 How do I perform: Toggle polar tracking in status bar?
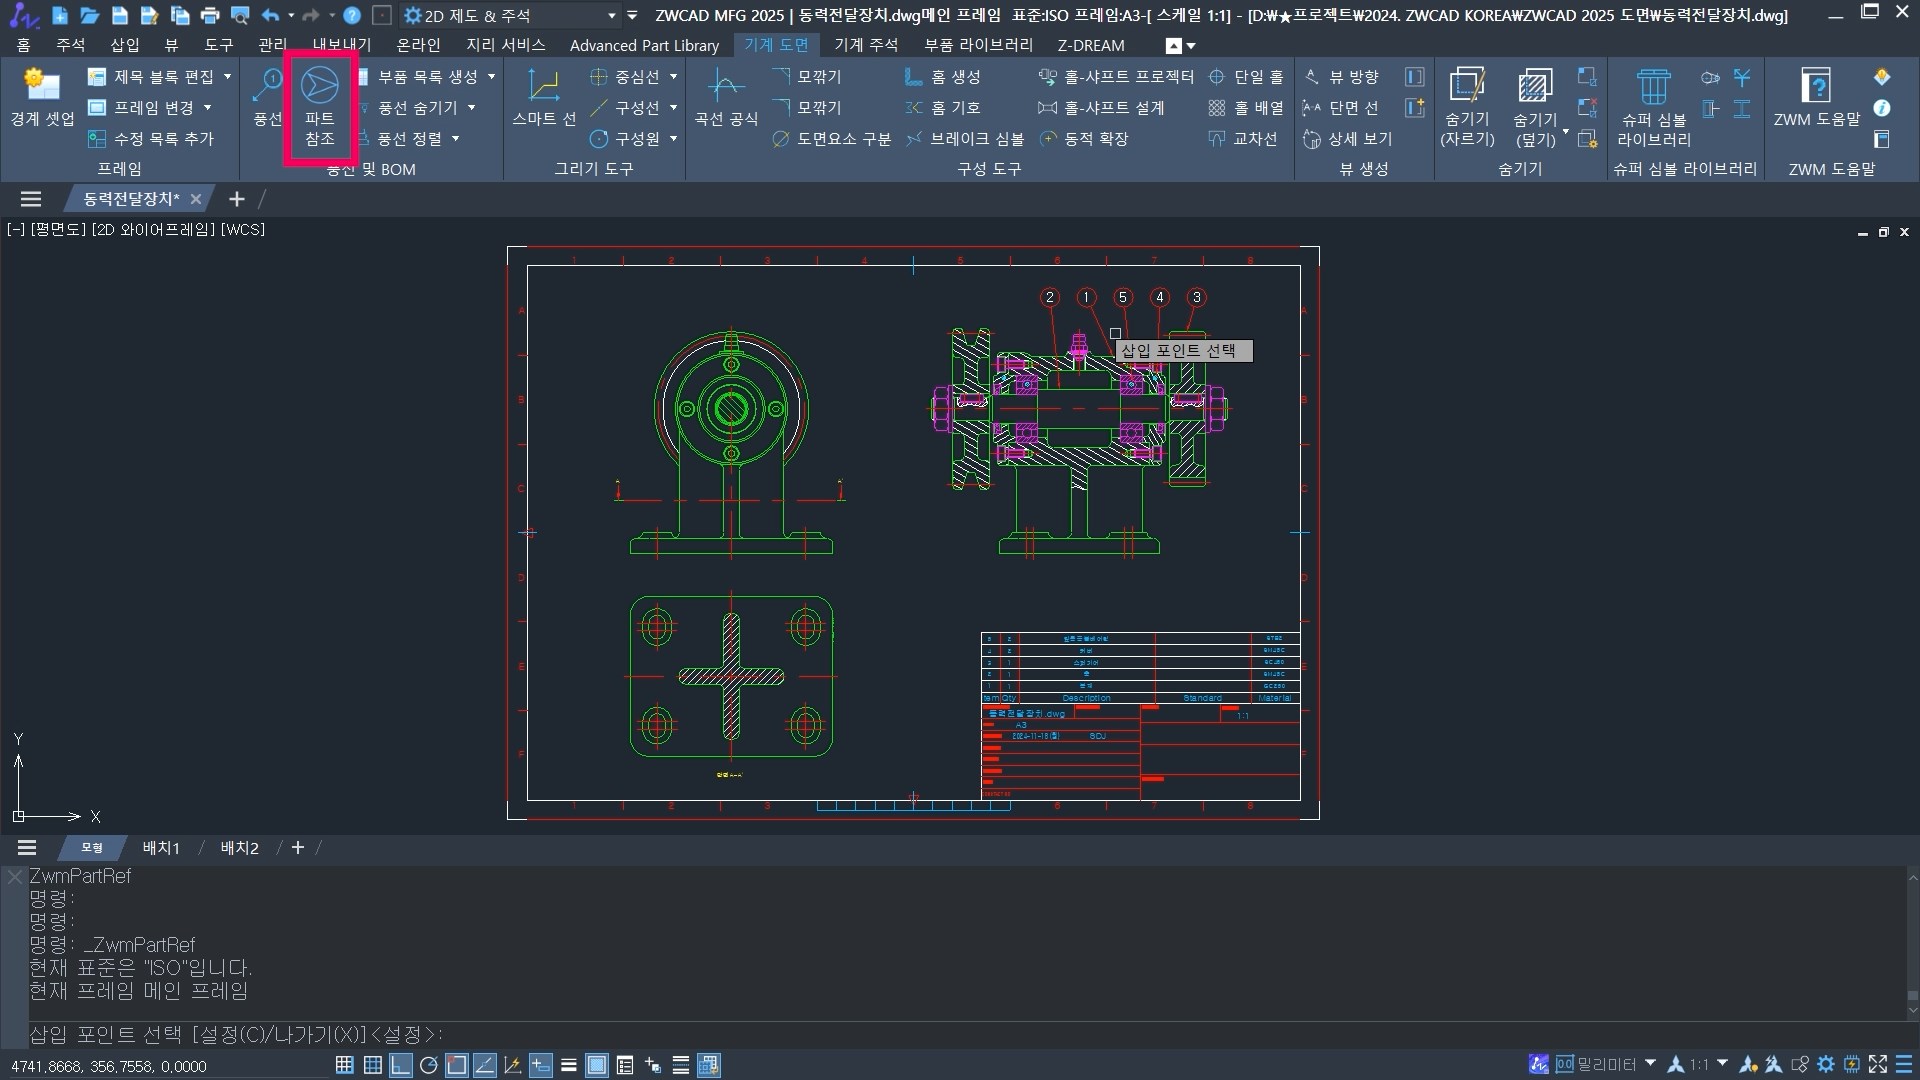coord(428,1065)
